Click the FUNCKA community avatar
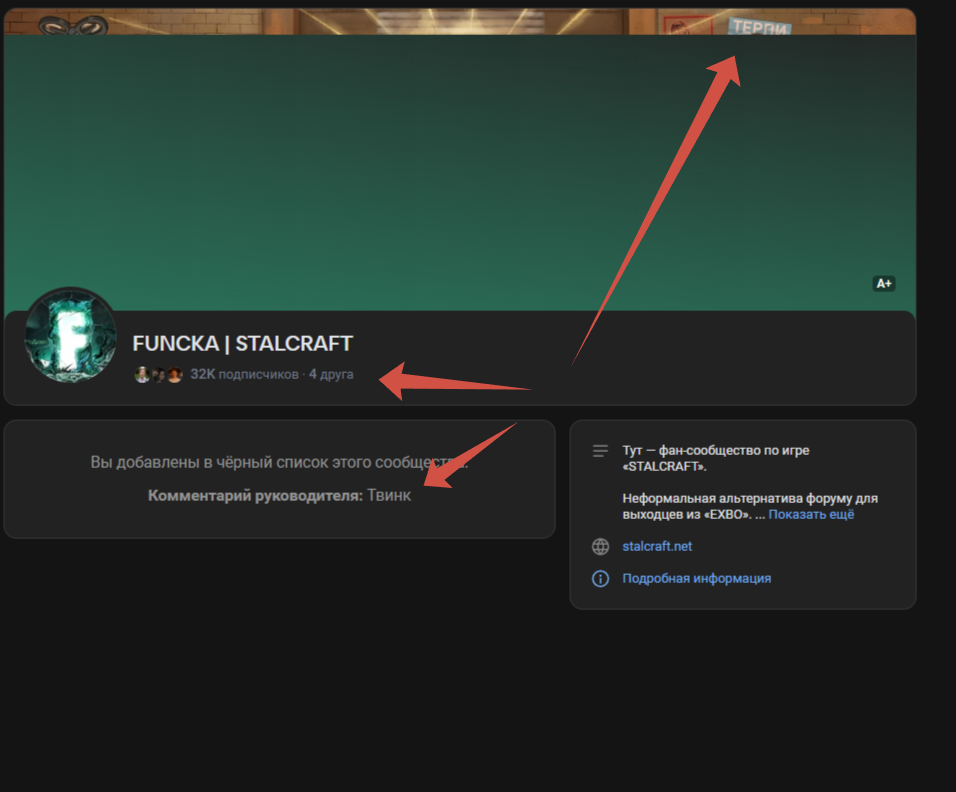 coord(70,335)
